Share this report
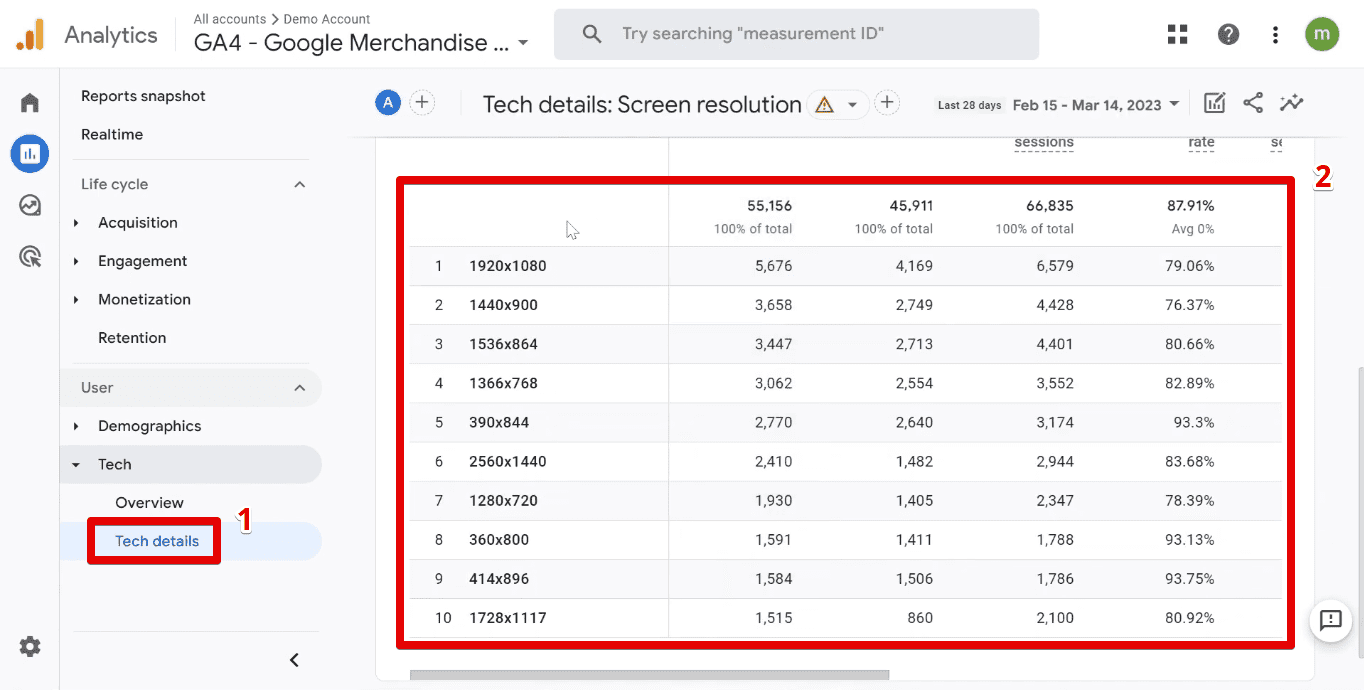Image resolution: width=1364 pixels, height=690 pixels. click(1253, 103)
